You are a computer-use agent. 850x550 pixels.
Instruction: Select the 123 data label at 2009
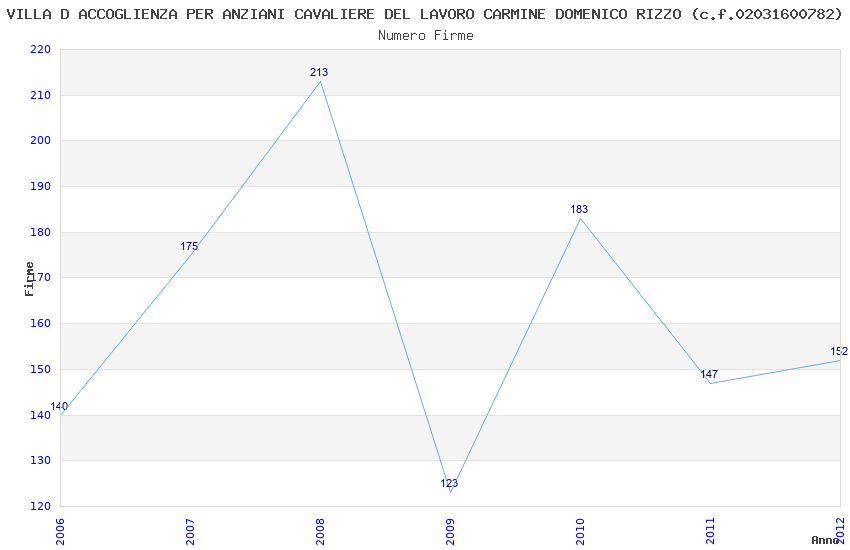[x=449, y=483]
